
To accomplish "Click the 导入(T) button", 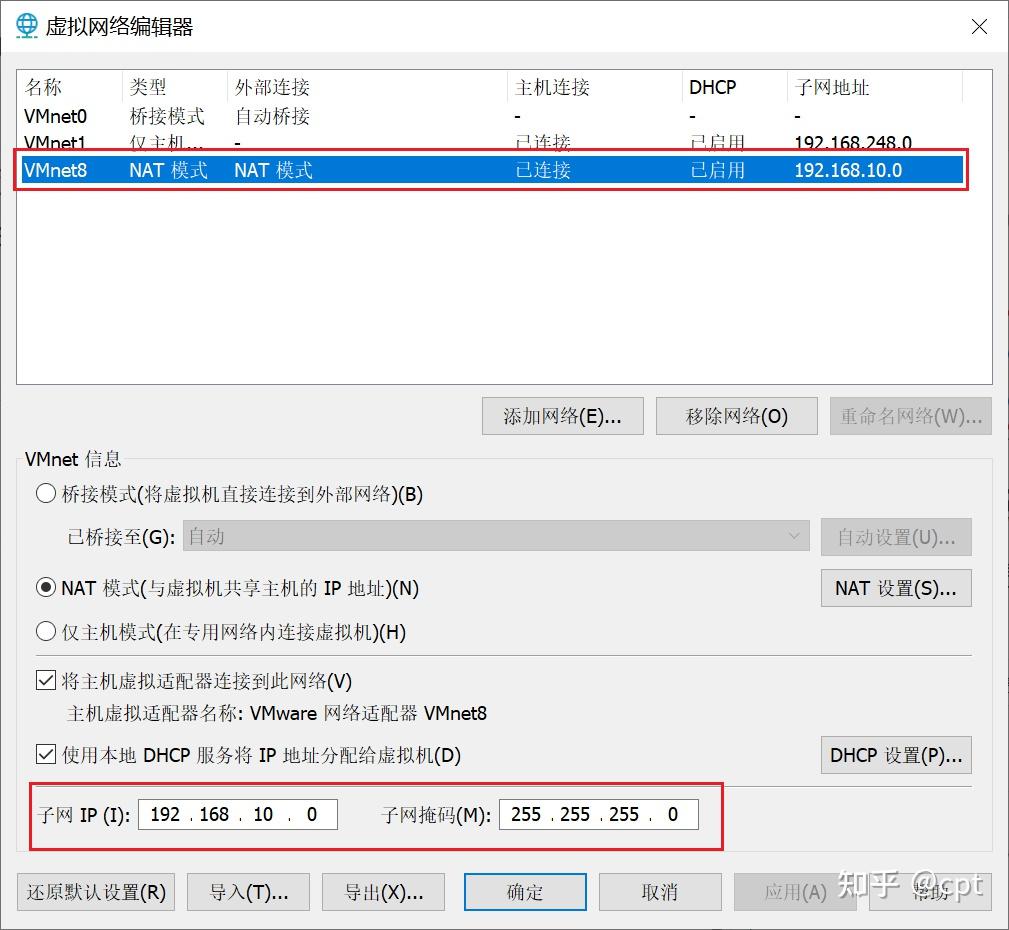I will coord(248,892).
